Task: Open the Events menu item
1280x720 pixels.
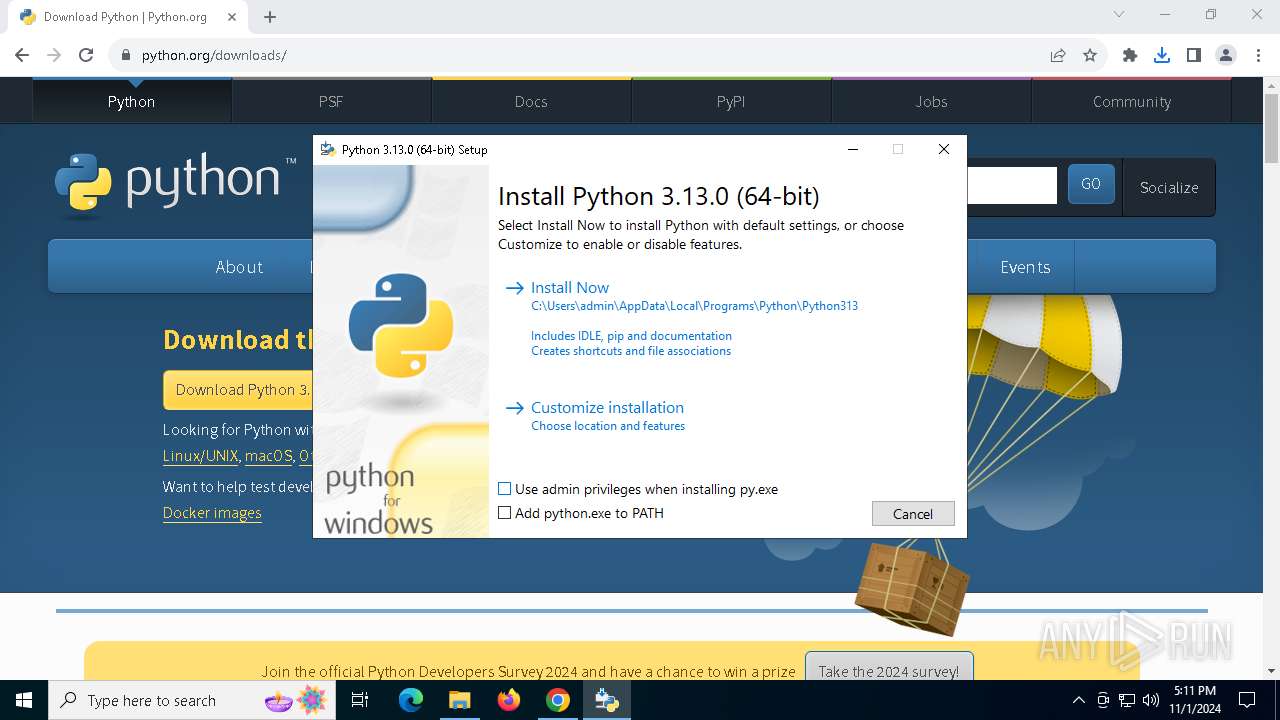Action: pyautogui.click(x=1025, y=267)
